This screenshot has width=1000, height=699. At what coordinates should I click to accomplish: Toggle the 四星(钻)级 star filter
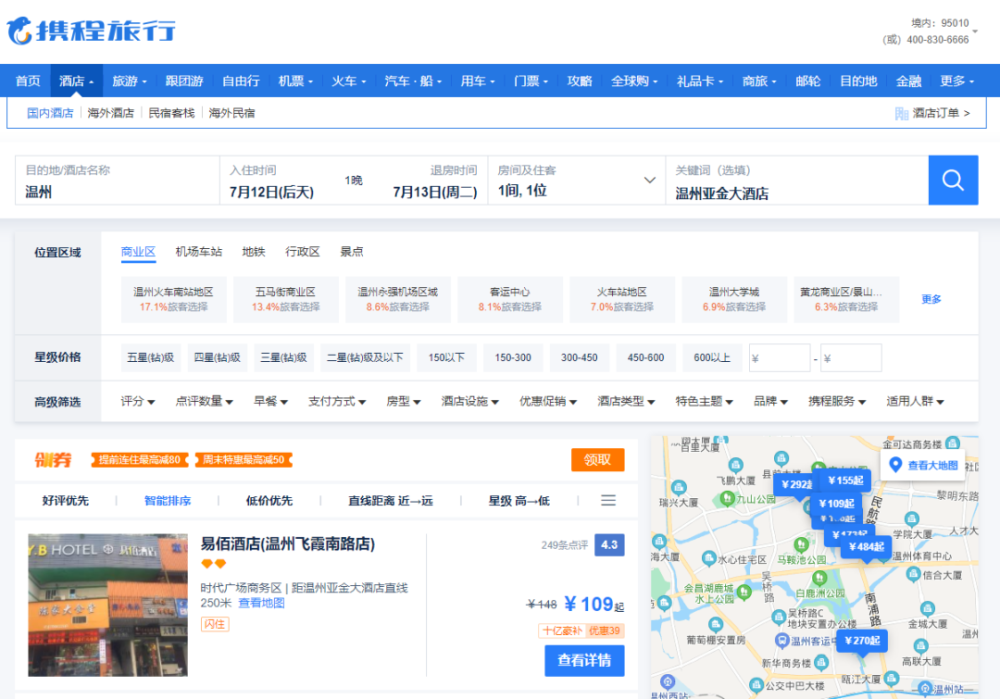(217, 358)
